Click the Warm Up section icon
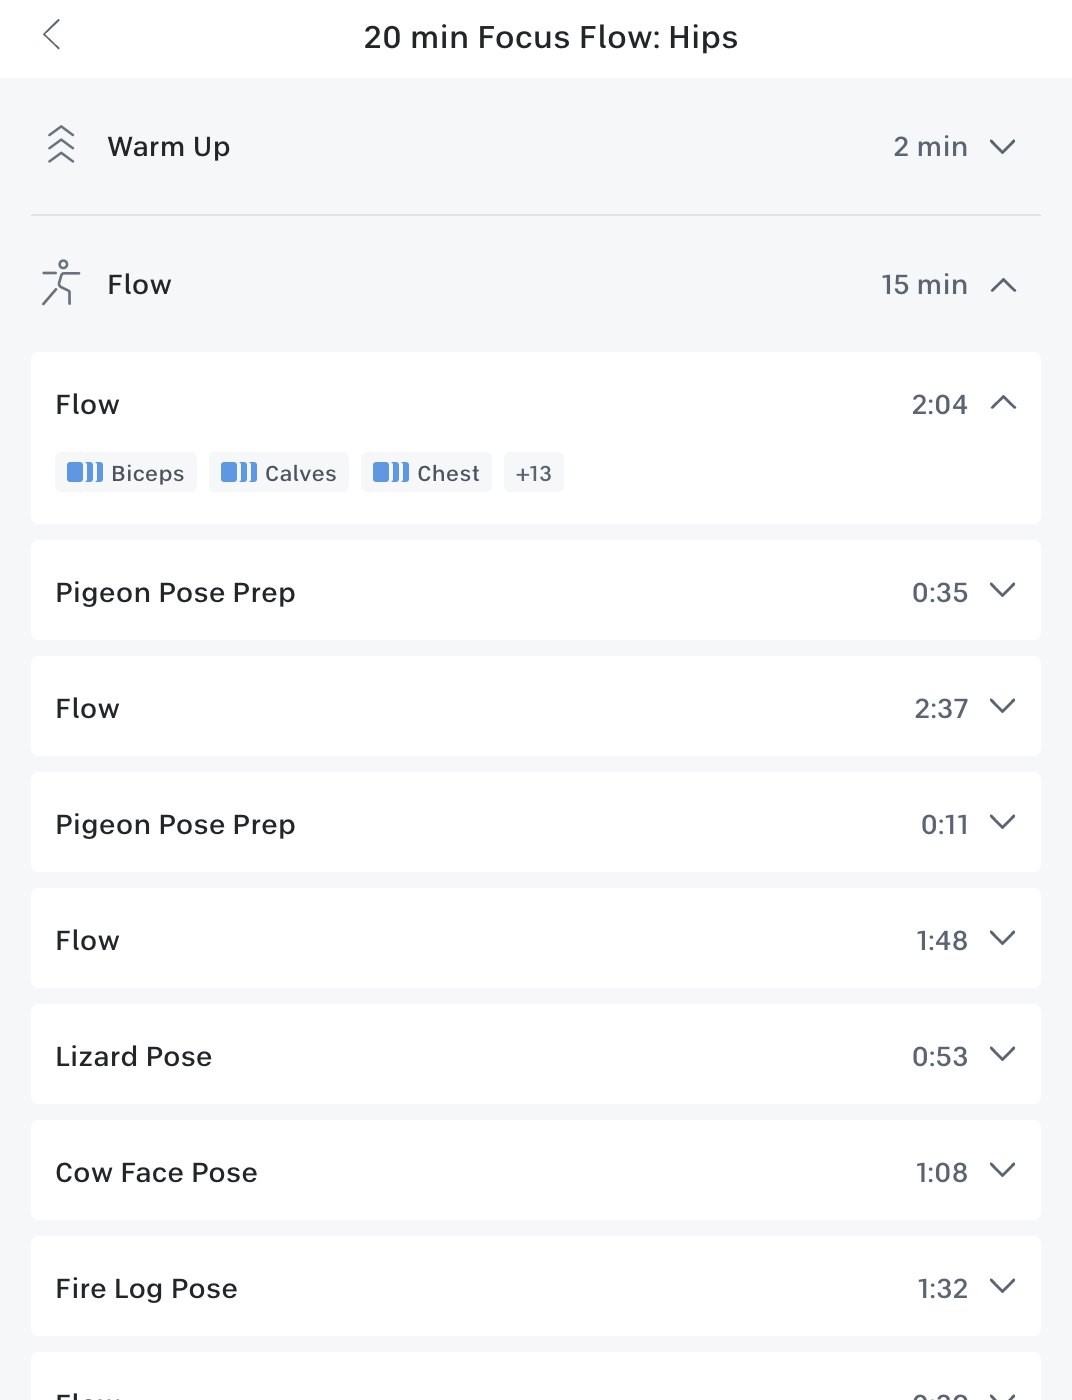Image resolution: width=1072 pixels, height=1400 pixels. [61, 145]
